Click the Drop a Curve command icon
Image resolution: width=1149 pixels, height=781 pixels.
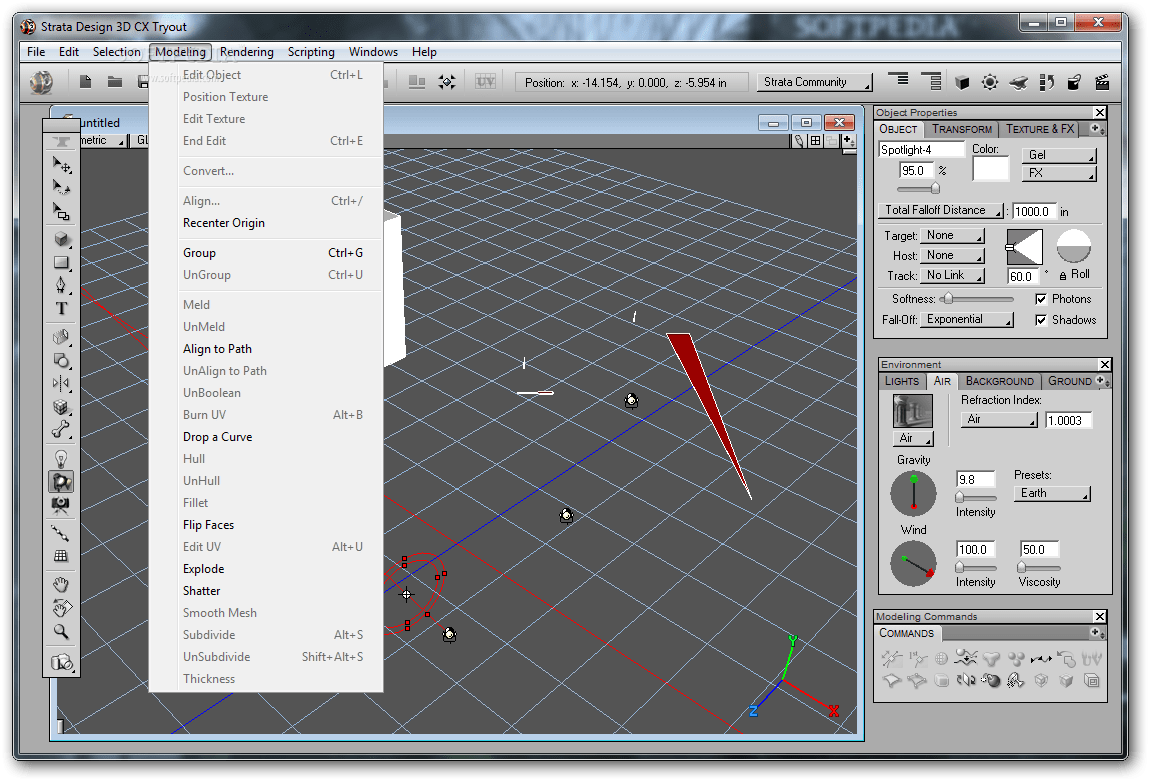pyautogui.click(x=967, y=658)
